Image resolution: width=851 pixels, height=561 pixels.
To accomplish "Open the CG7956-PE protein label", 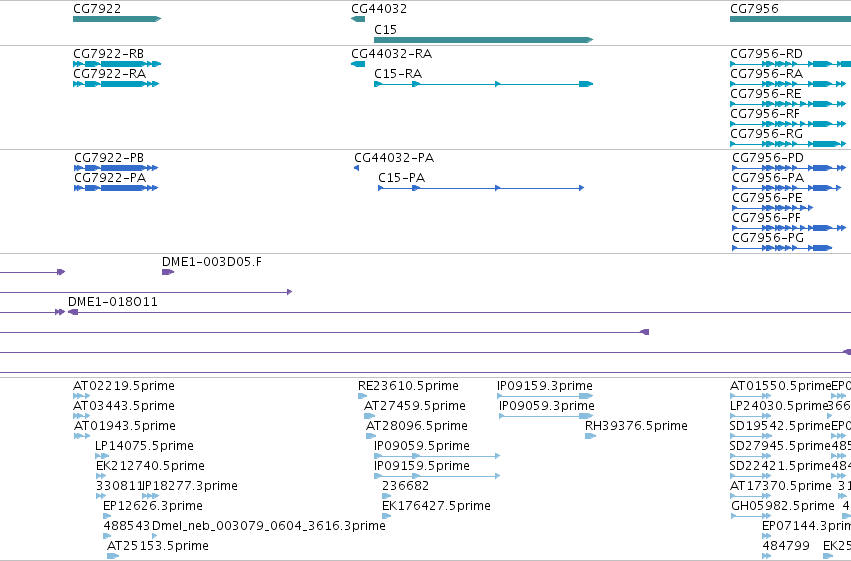I will pyautogui.click(x=767, y=198).
